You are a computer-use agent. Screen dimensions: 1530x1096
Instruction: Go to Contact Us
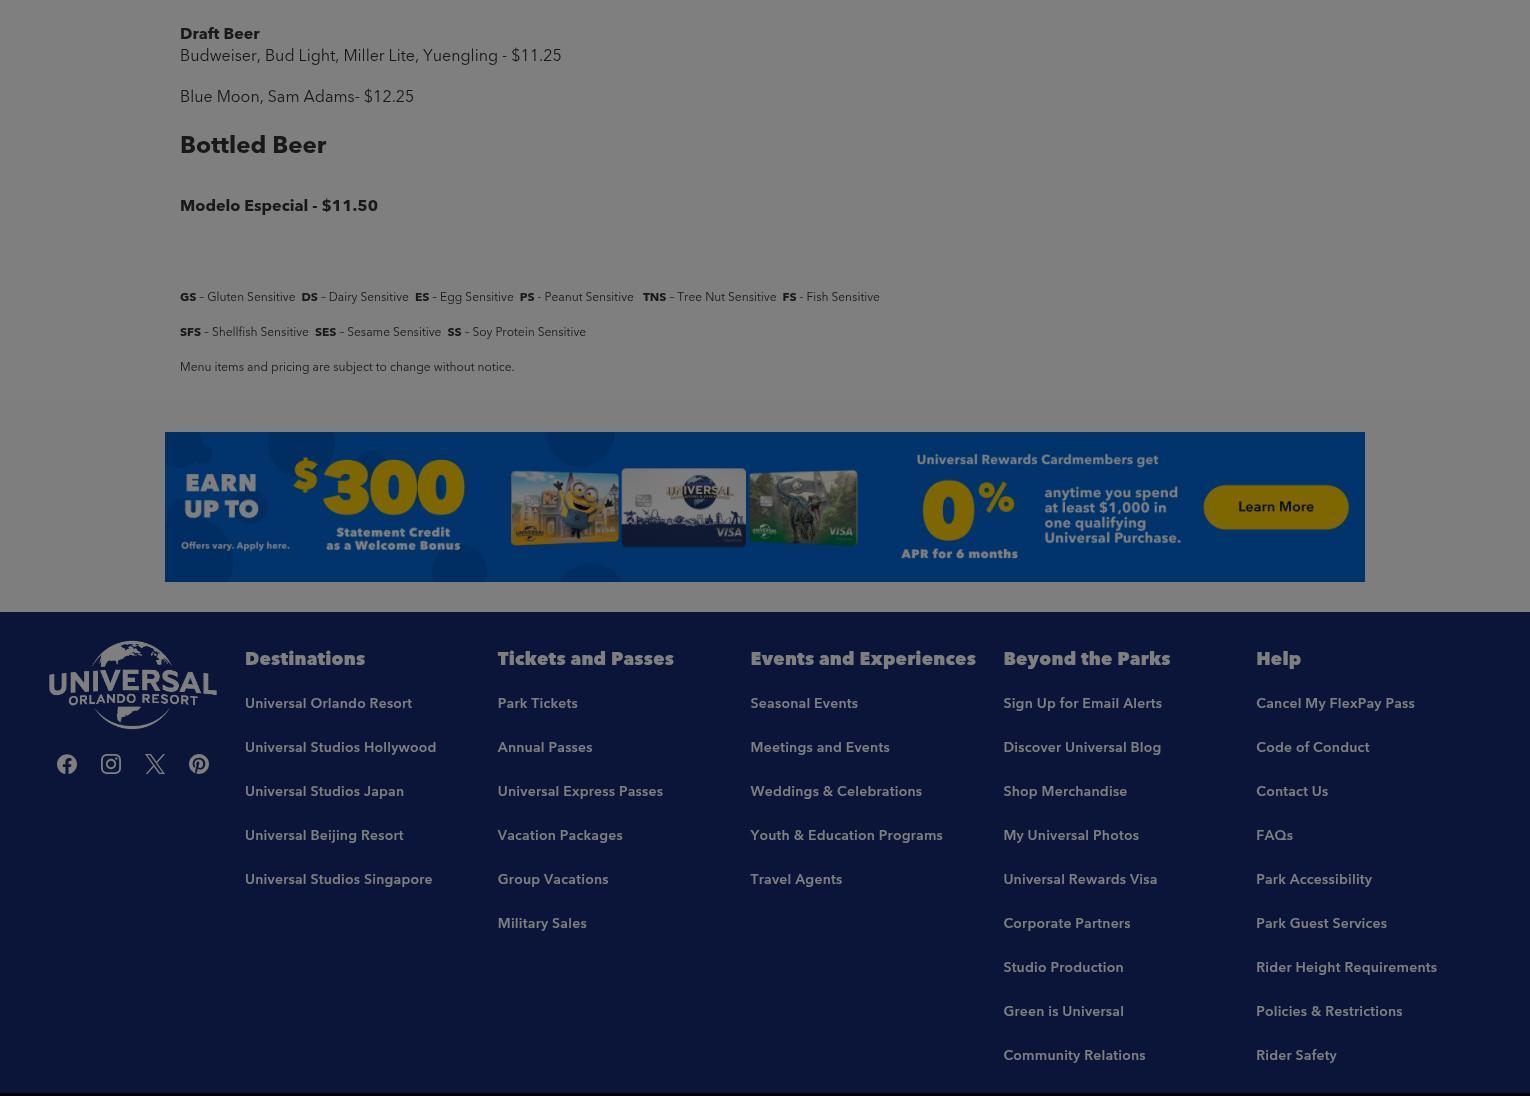click(1292, 792)
